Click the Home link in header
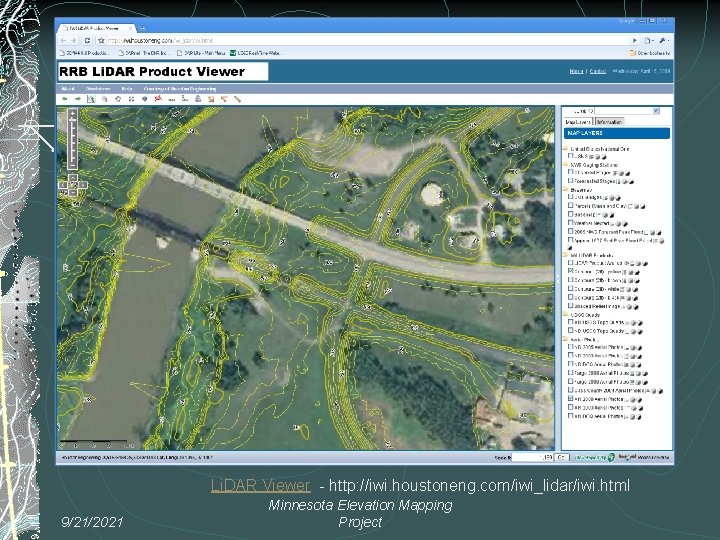 [x=576, y=71]
